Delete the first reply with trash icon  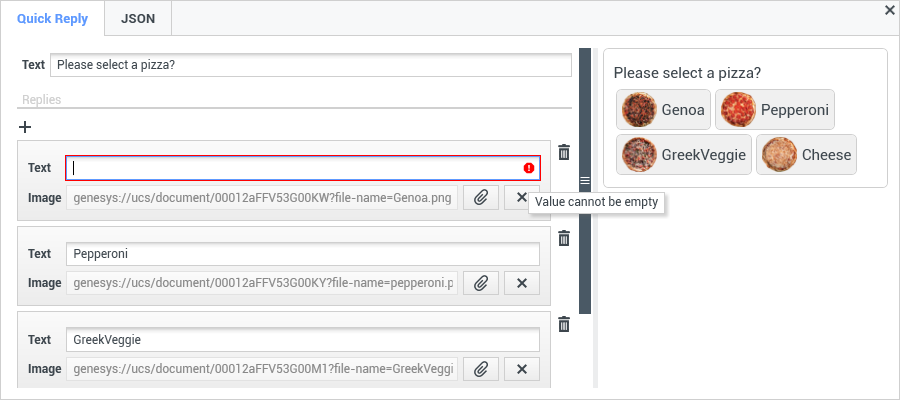564,152
